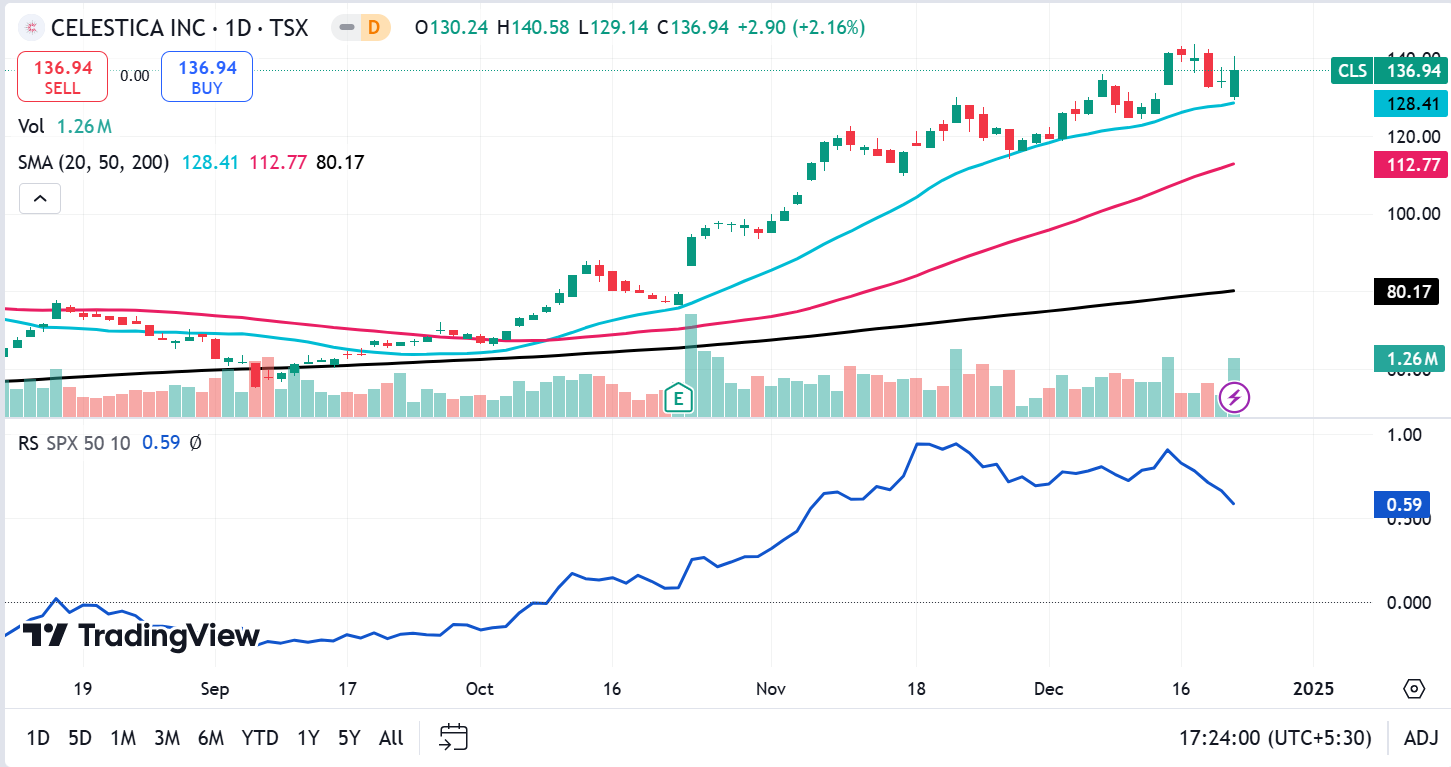Click the orange 'D' data badge
This screenshot has height=767, width=1451.
pos(374,27)
